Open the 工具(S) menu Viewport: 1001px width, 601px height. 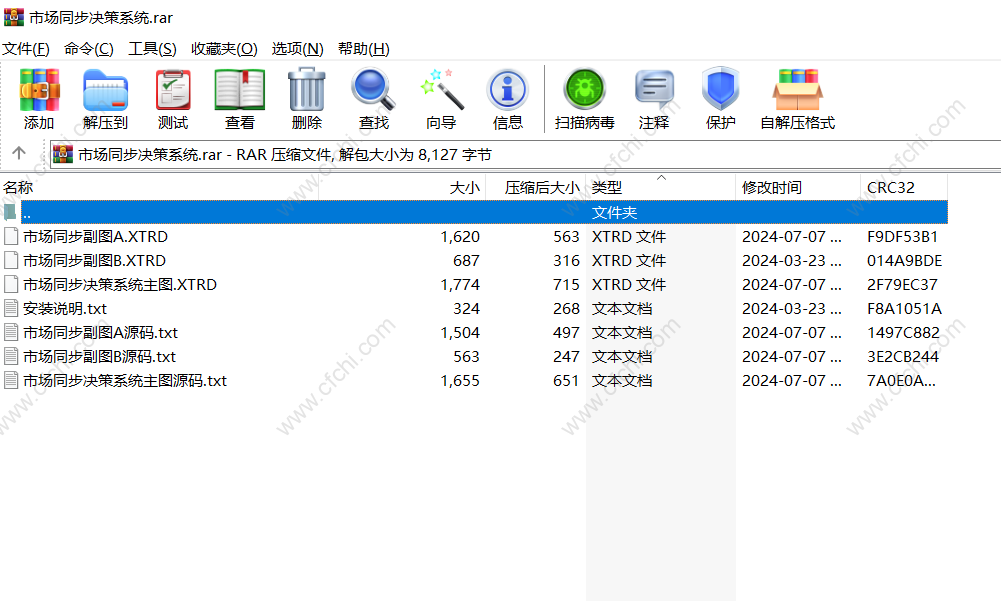(152, 49)
